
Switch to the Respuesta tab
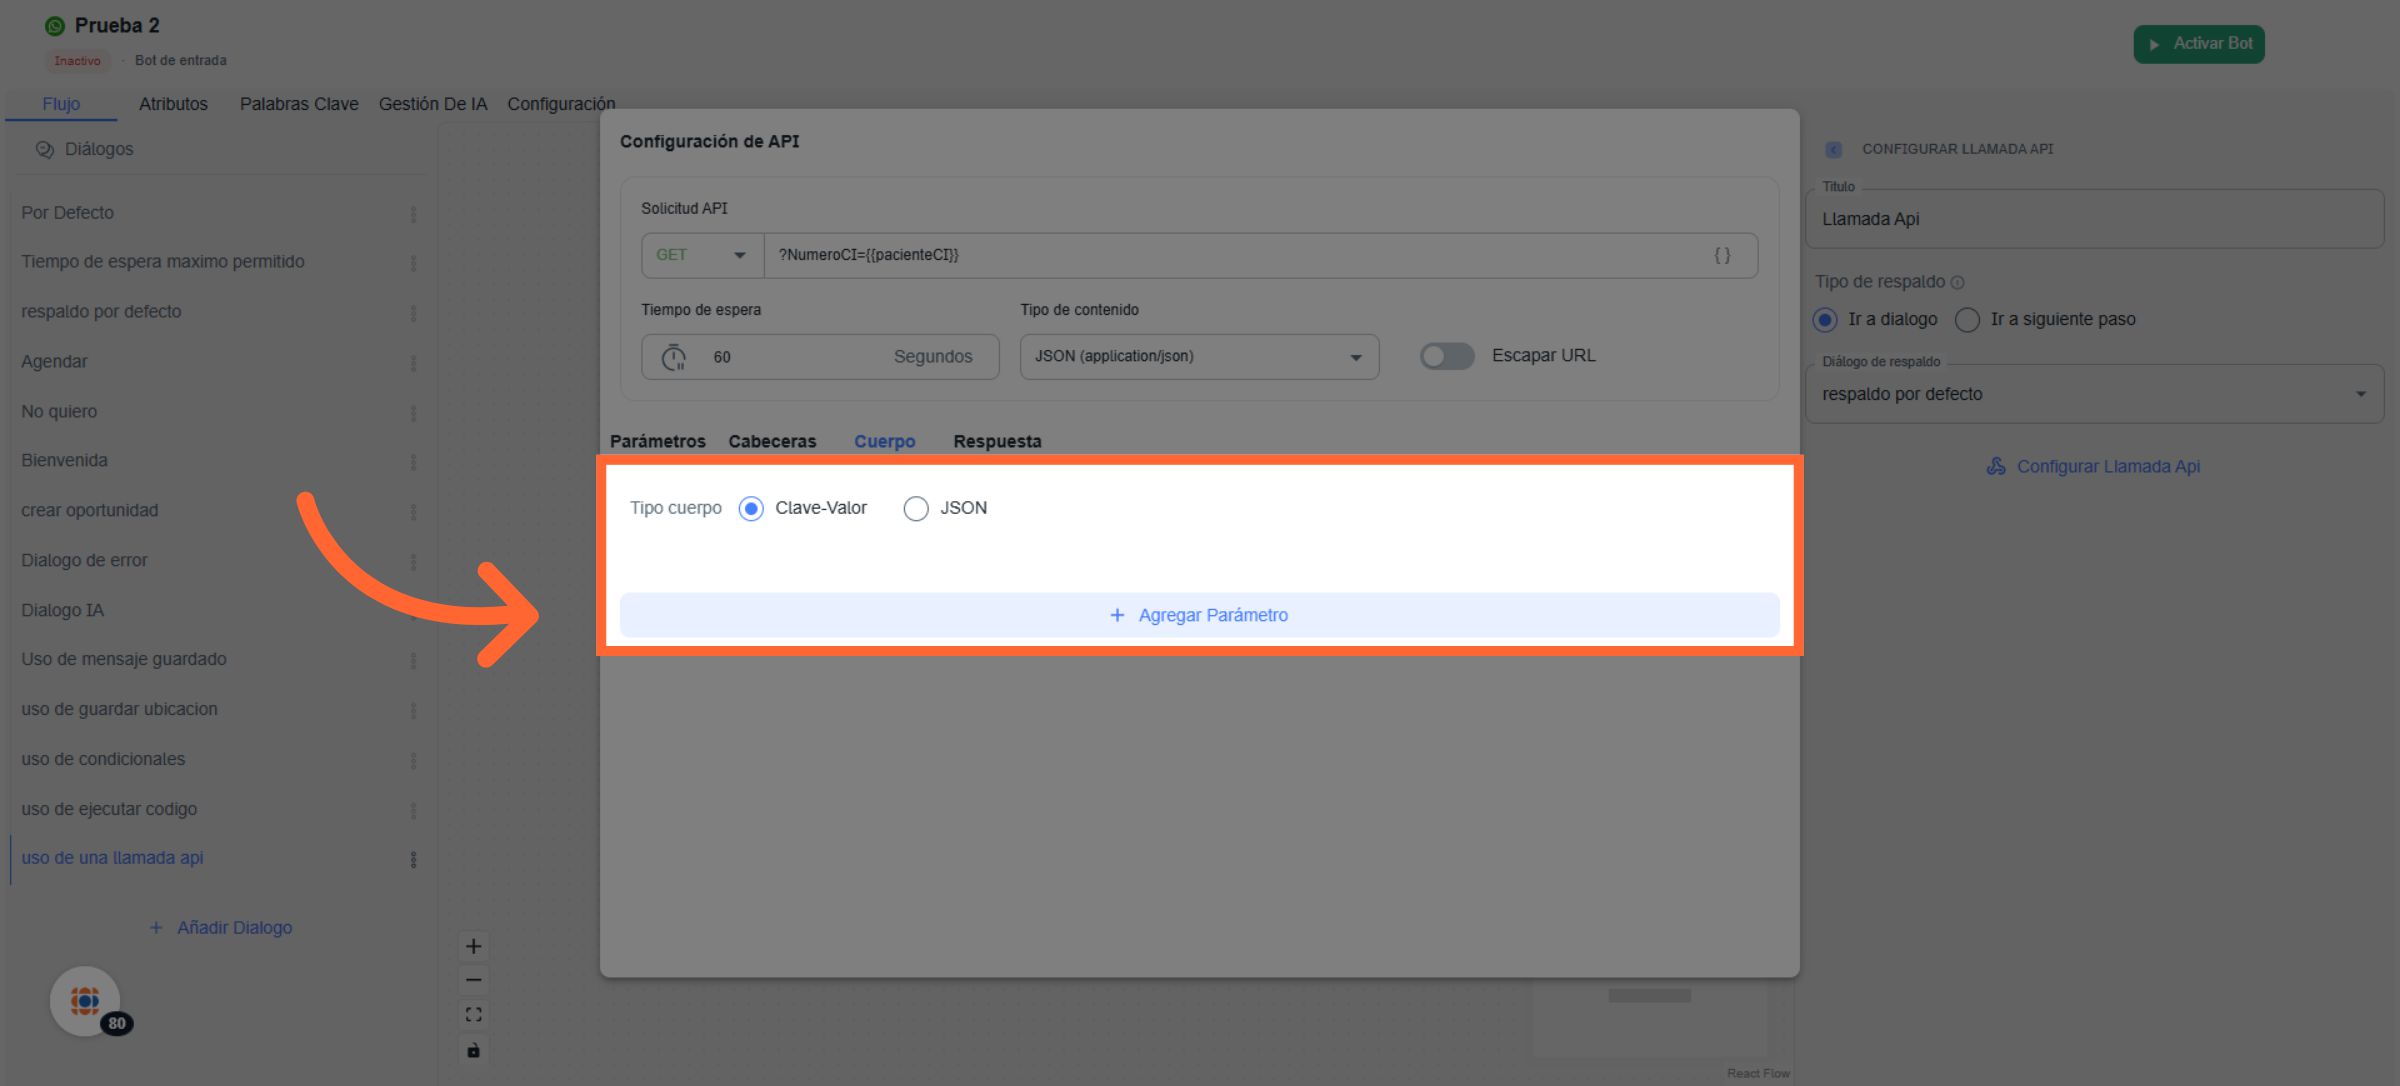997,441
